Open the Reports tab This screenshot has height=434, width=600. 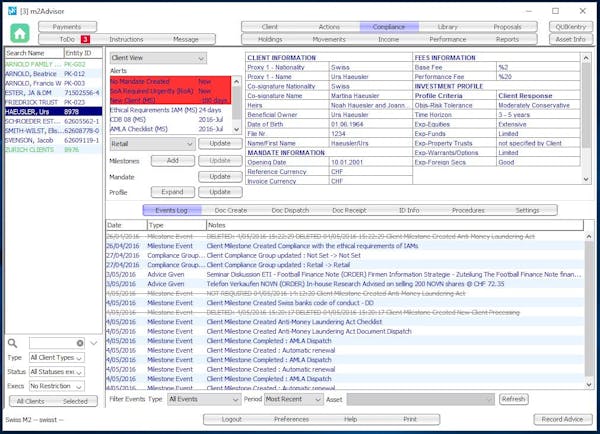click(507, 39)
